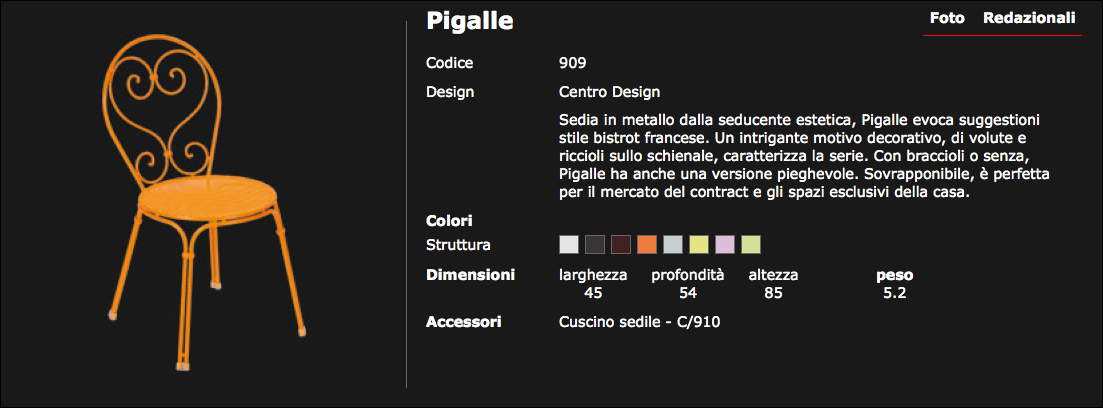
Task: Pick the yellow structure color swatch
Action: (699, 245)
